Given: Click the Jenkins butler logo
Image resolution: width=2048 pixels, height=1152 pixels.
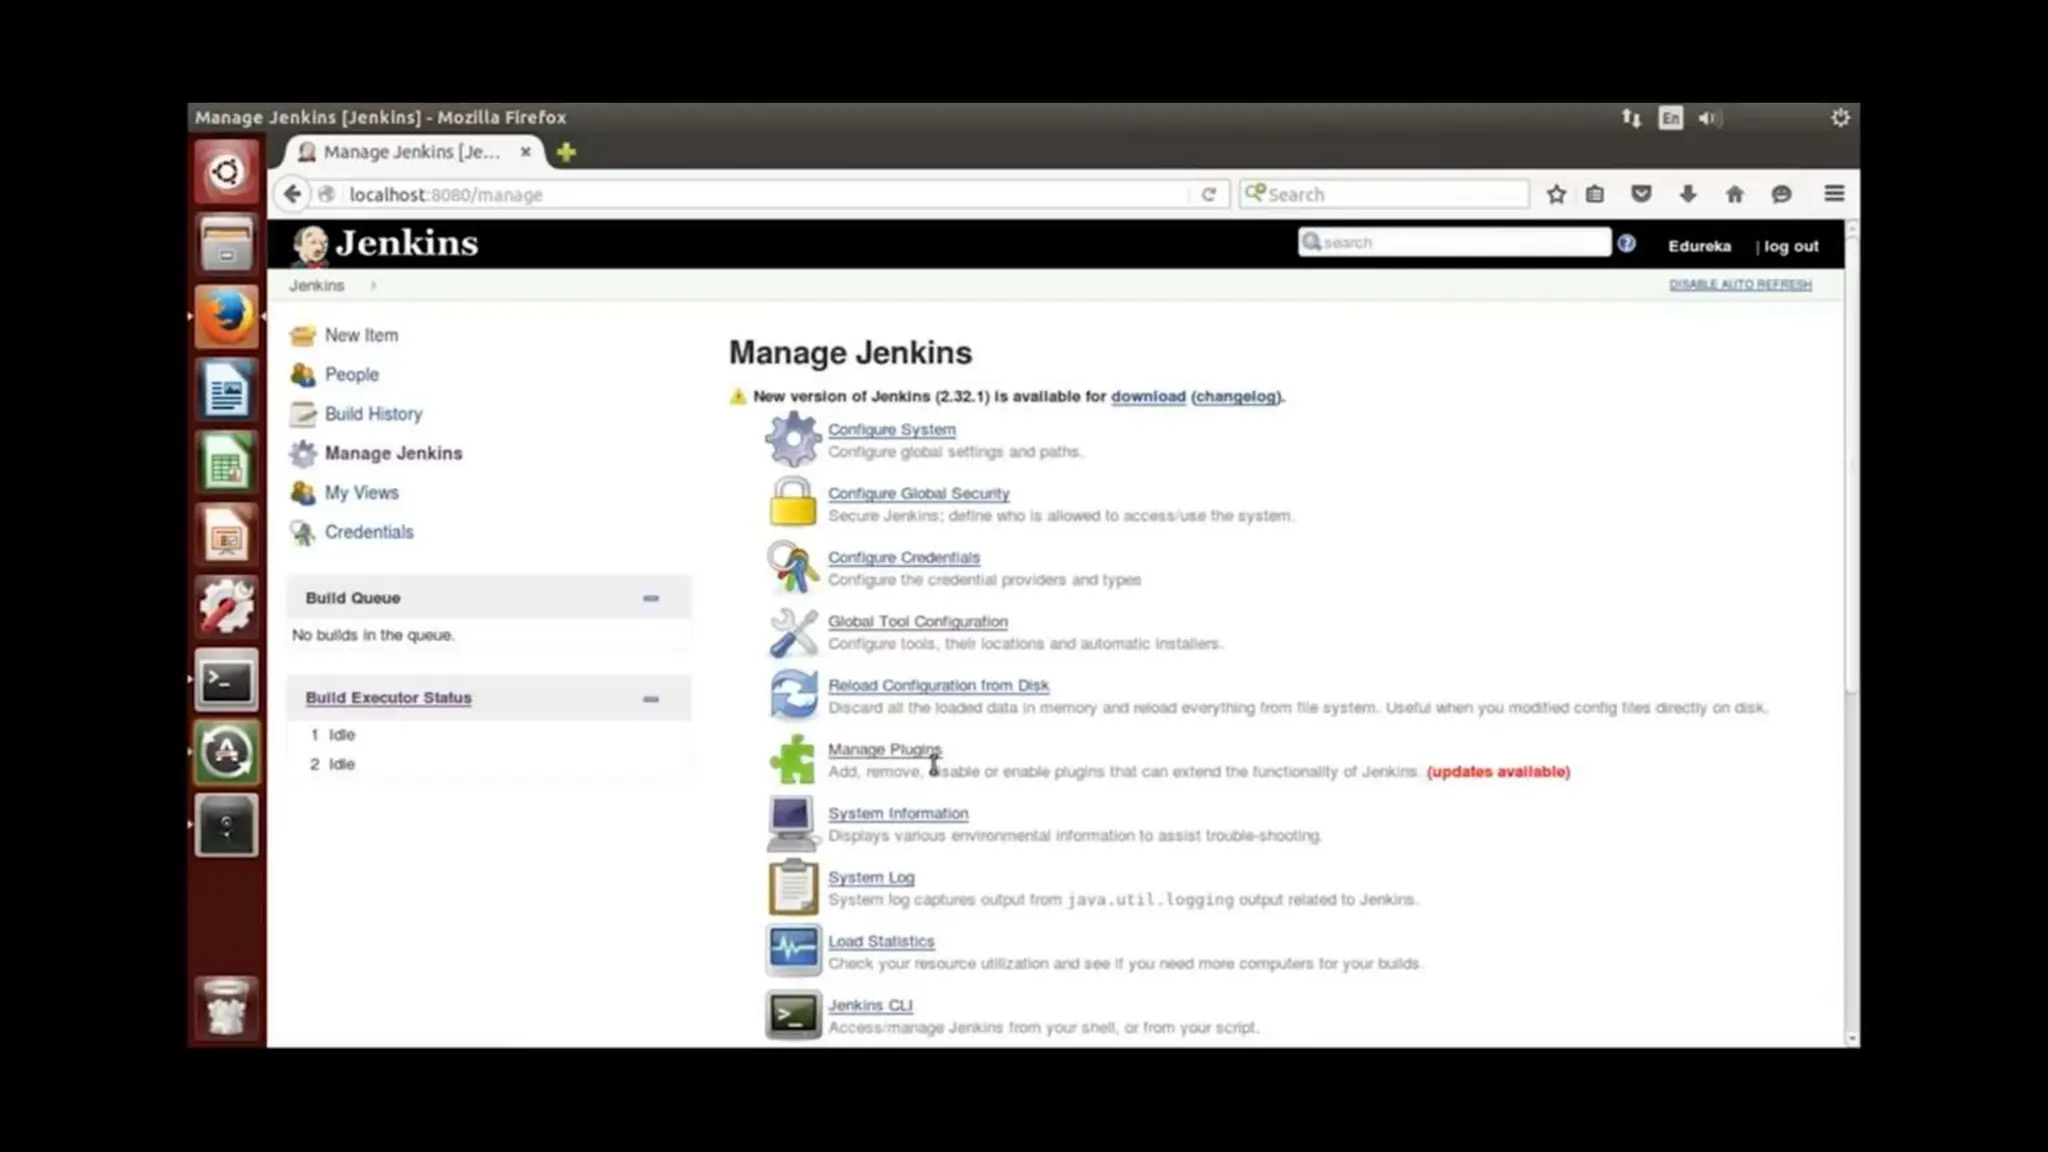Looking at the screenshot, I should (x=310, y=245).
